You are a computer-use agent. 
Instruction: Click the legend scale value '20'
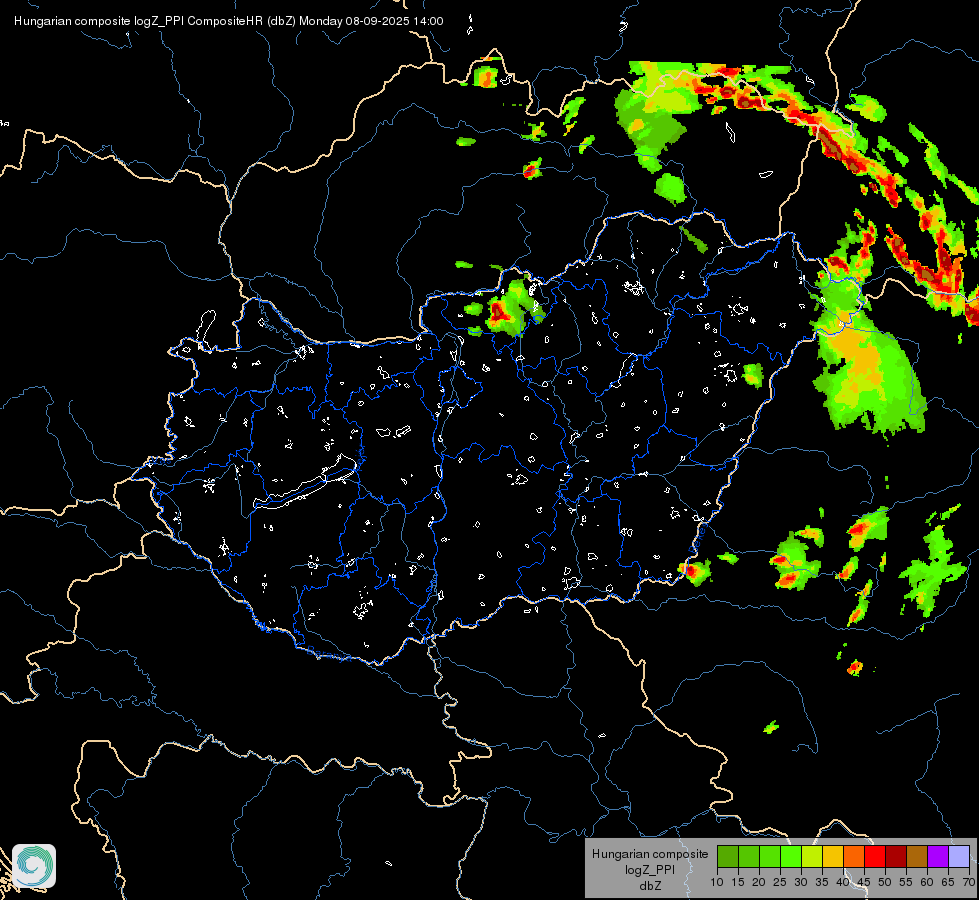tap(759, 883)
